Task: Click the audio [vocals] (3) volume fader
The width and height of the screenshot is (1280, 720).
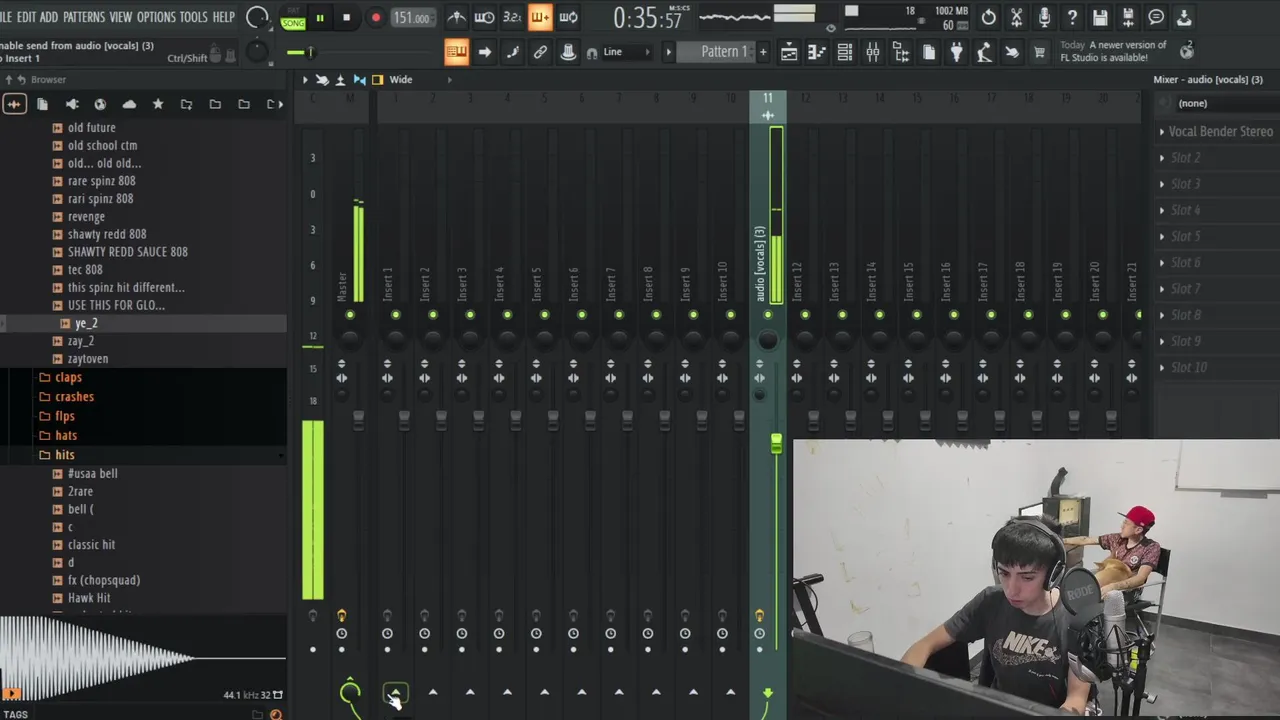Action: (x=776, y=444)
